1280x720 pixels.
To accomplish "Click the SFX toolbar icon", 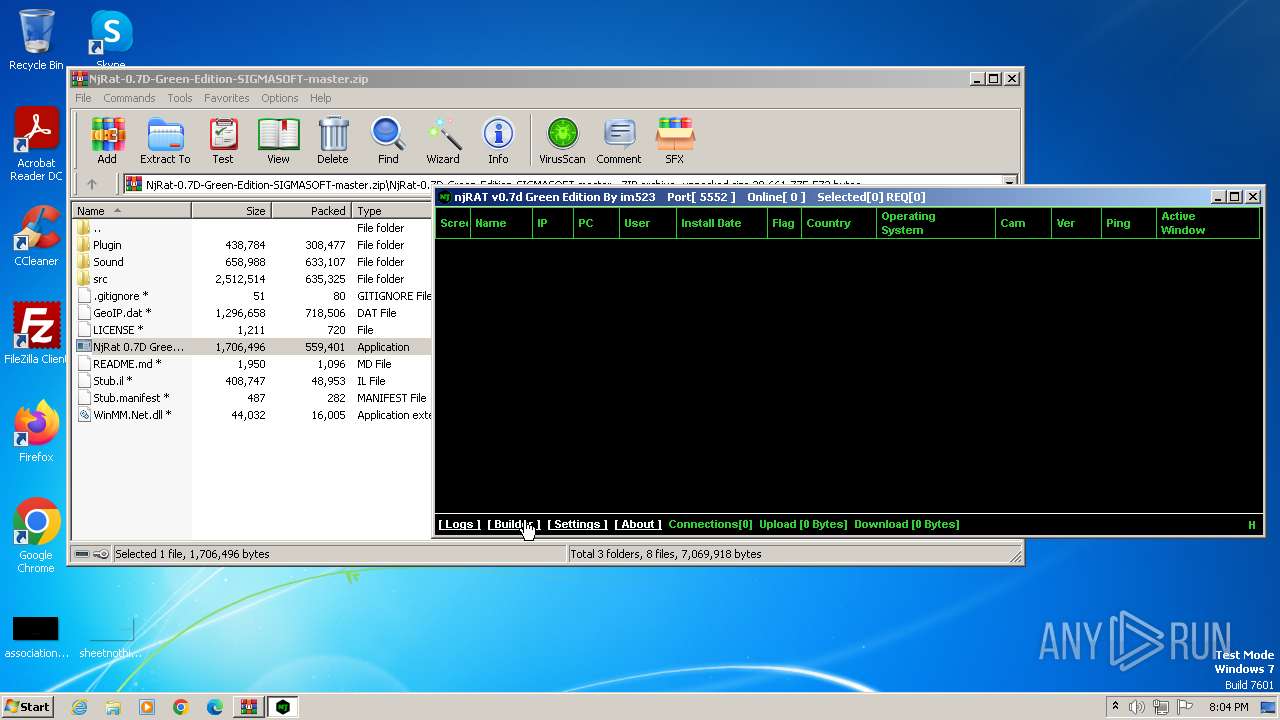I will [675, 141].
